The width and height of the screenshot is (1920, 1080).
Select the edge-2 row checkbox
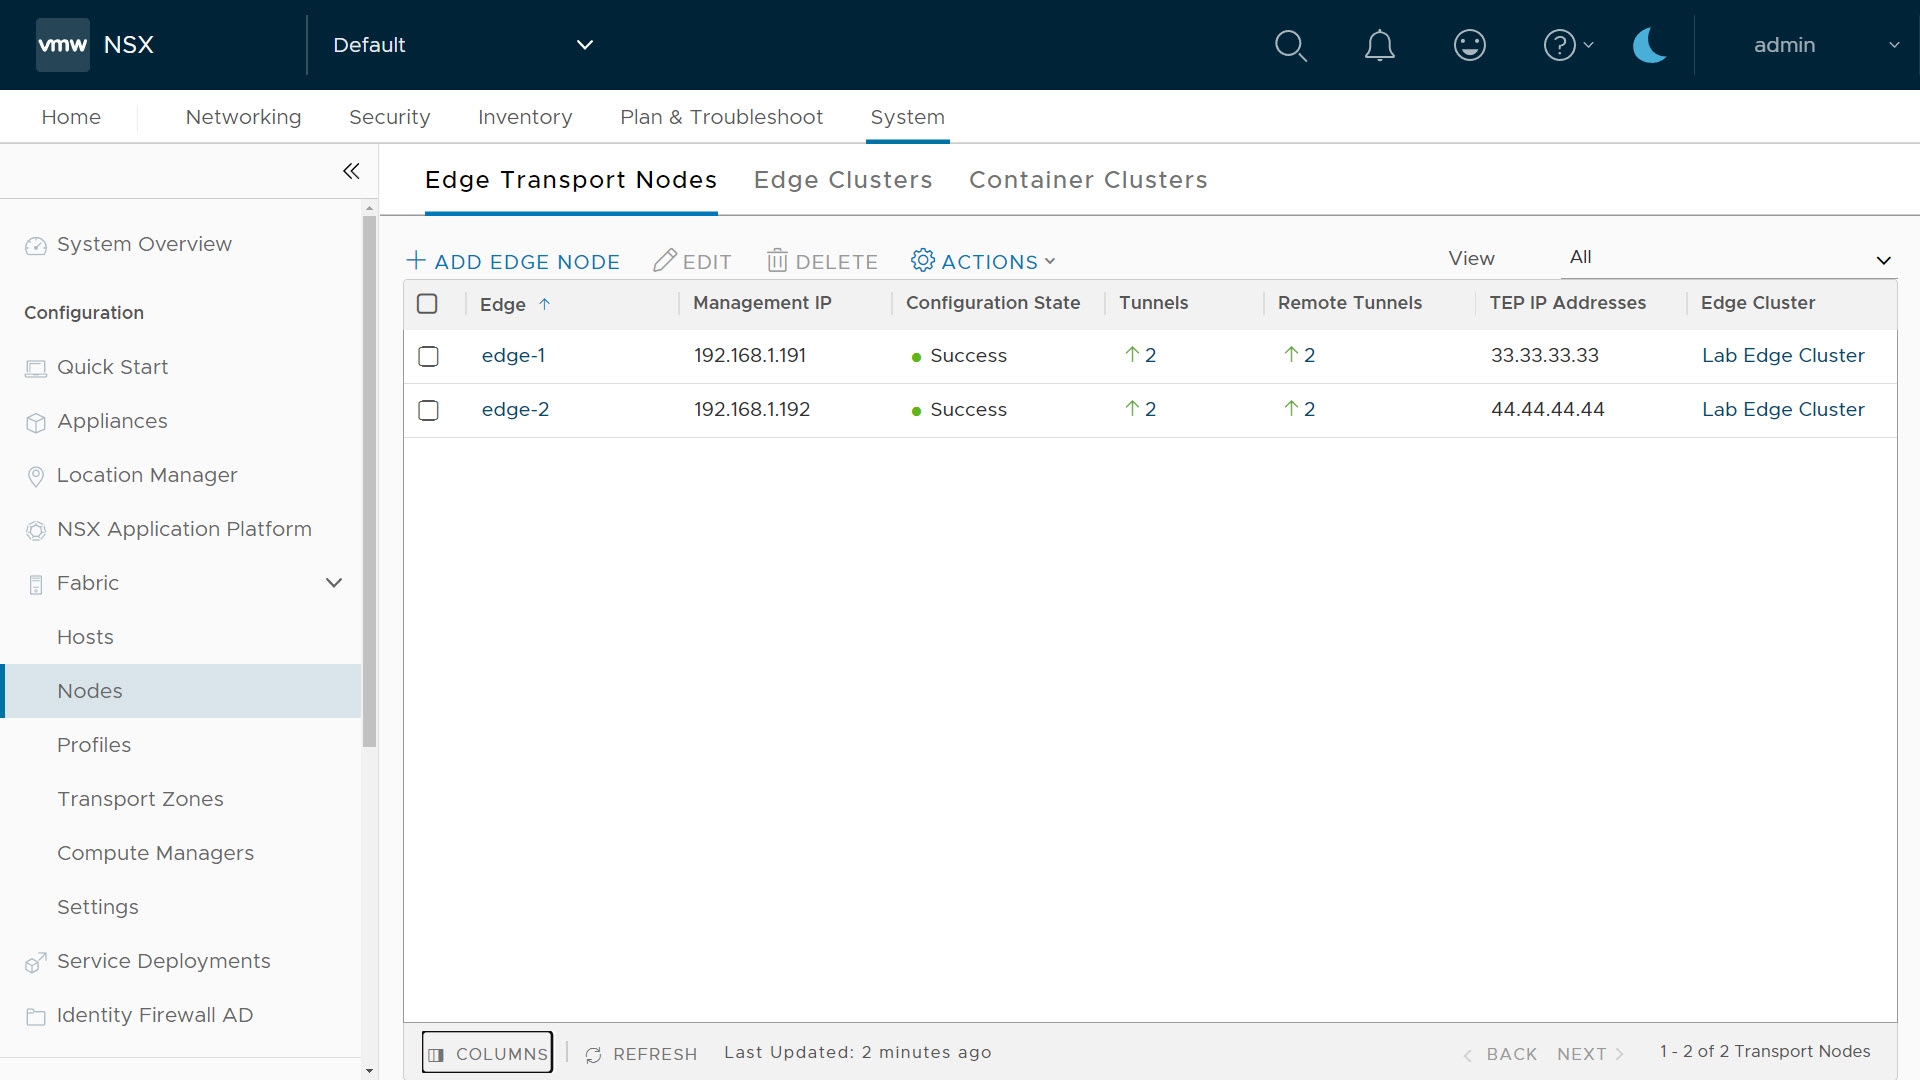coord(428,410)
